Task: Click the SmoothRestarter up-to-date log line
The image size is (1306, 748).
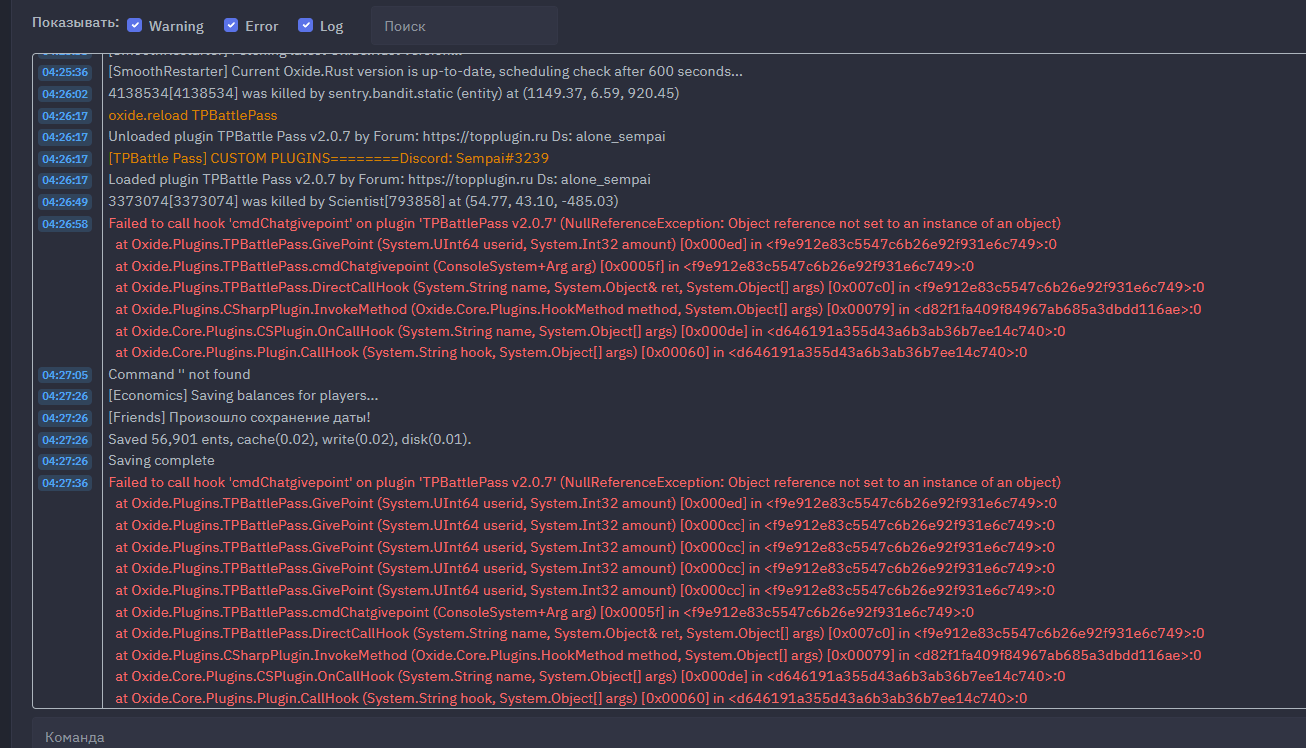Action: (x=425, y=72)
